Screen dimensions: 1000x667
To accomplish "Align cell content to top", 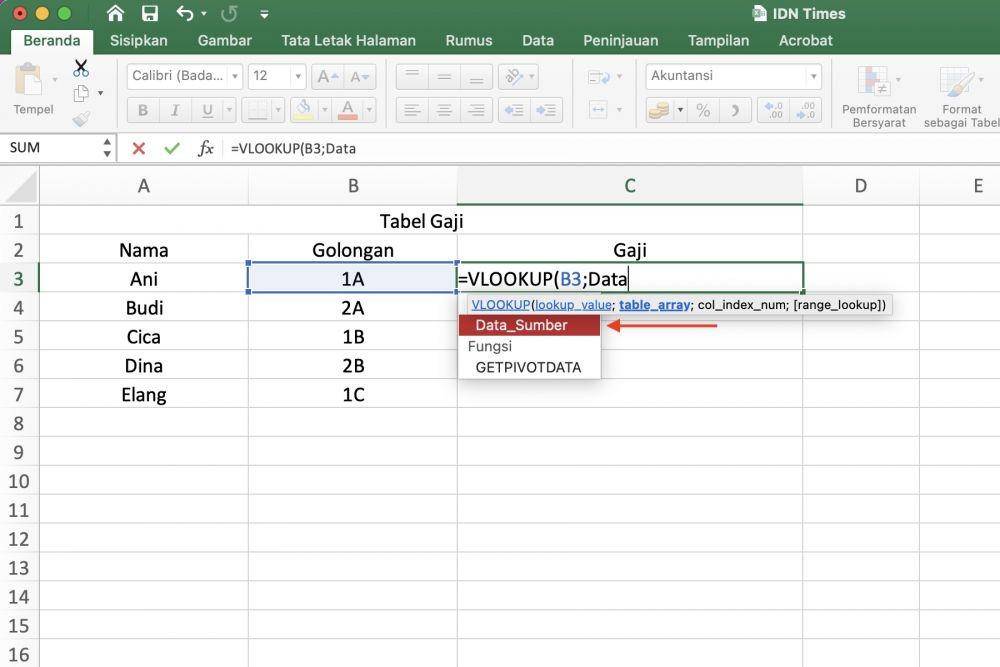I will [412, 77].
